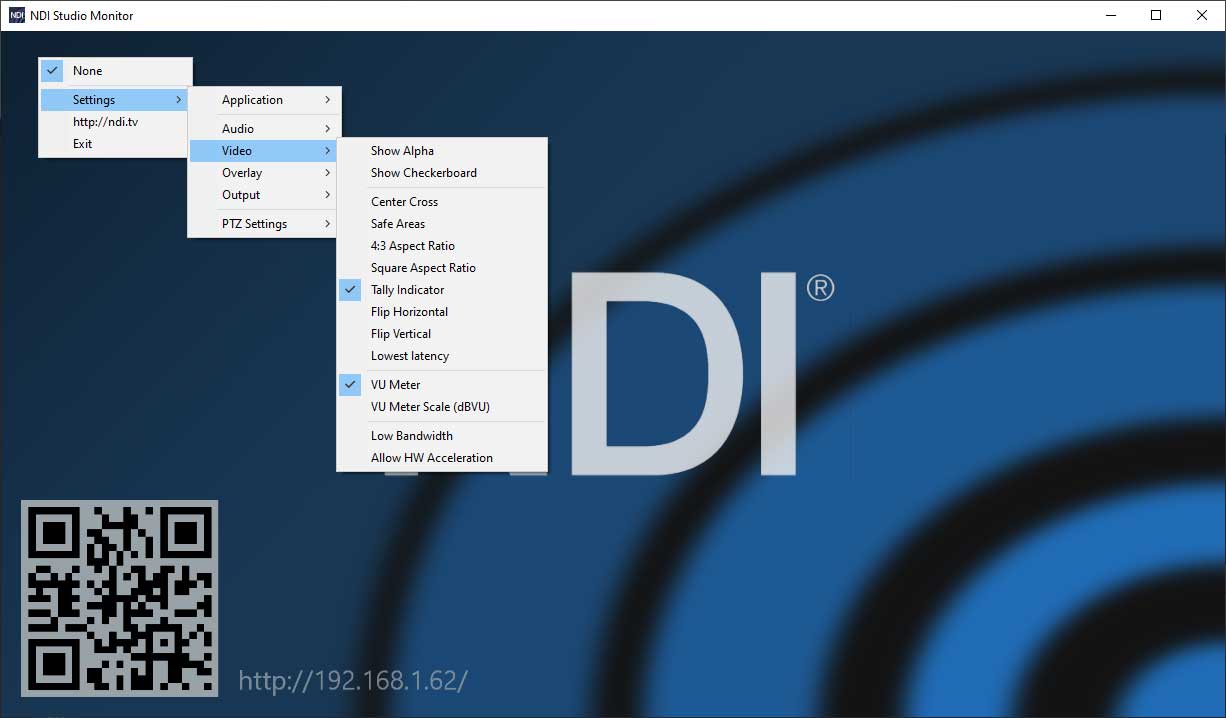Click the http://192.168.1.62/ address text
This screenshot has width=1226, height=718.
(353, 681)
